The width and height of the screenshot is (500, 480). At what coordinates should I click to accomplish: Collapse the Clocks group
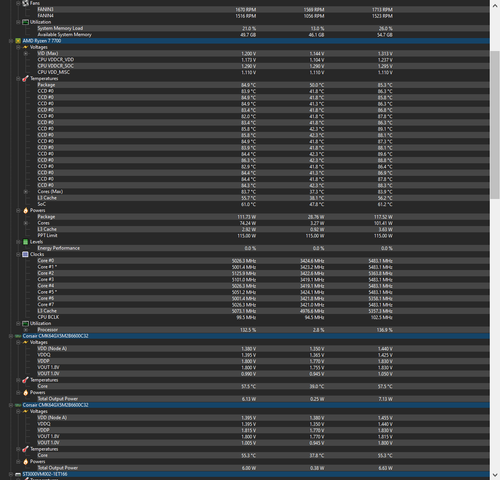click(x=18, y=254)
